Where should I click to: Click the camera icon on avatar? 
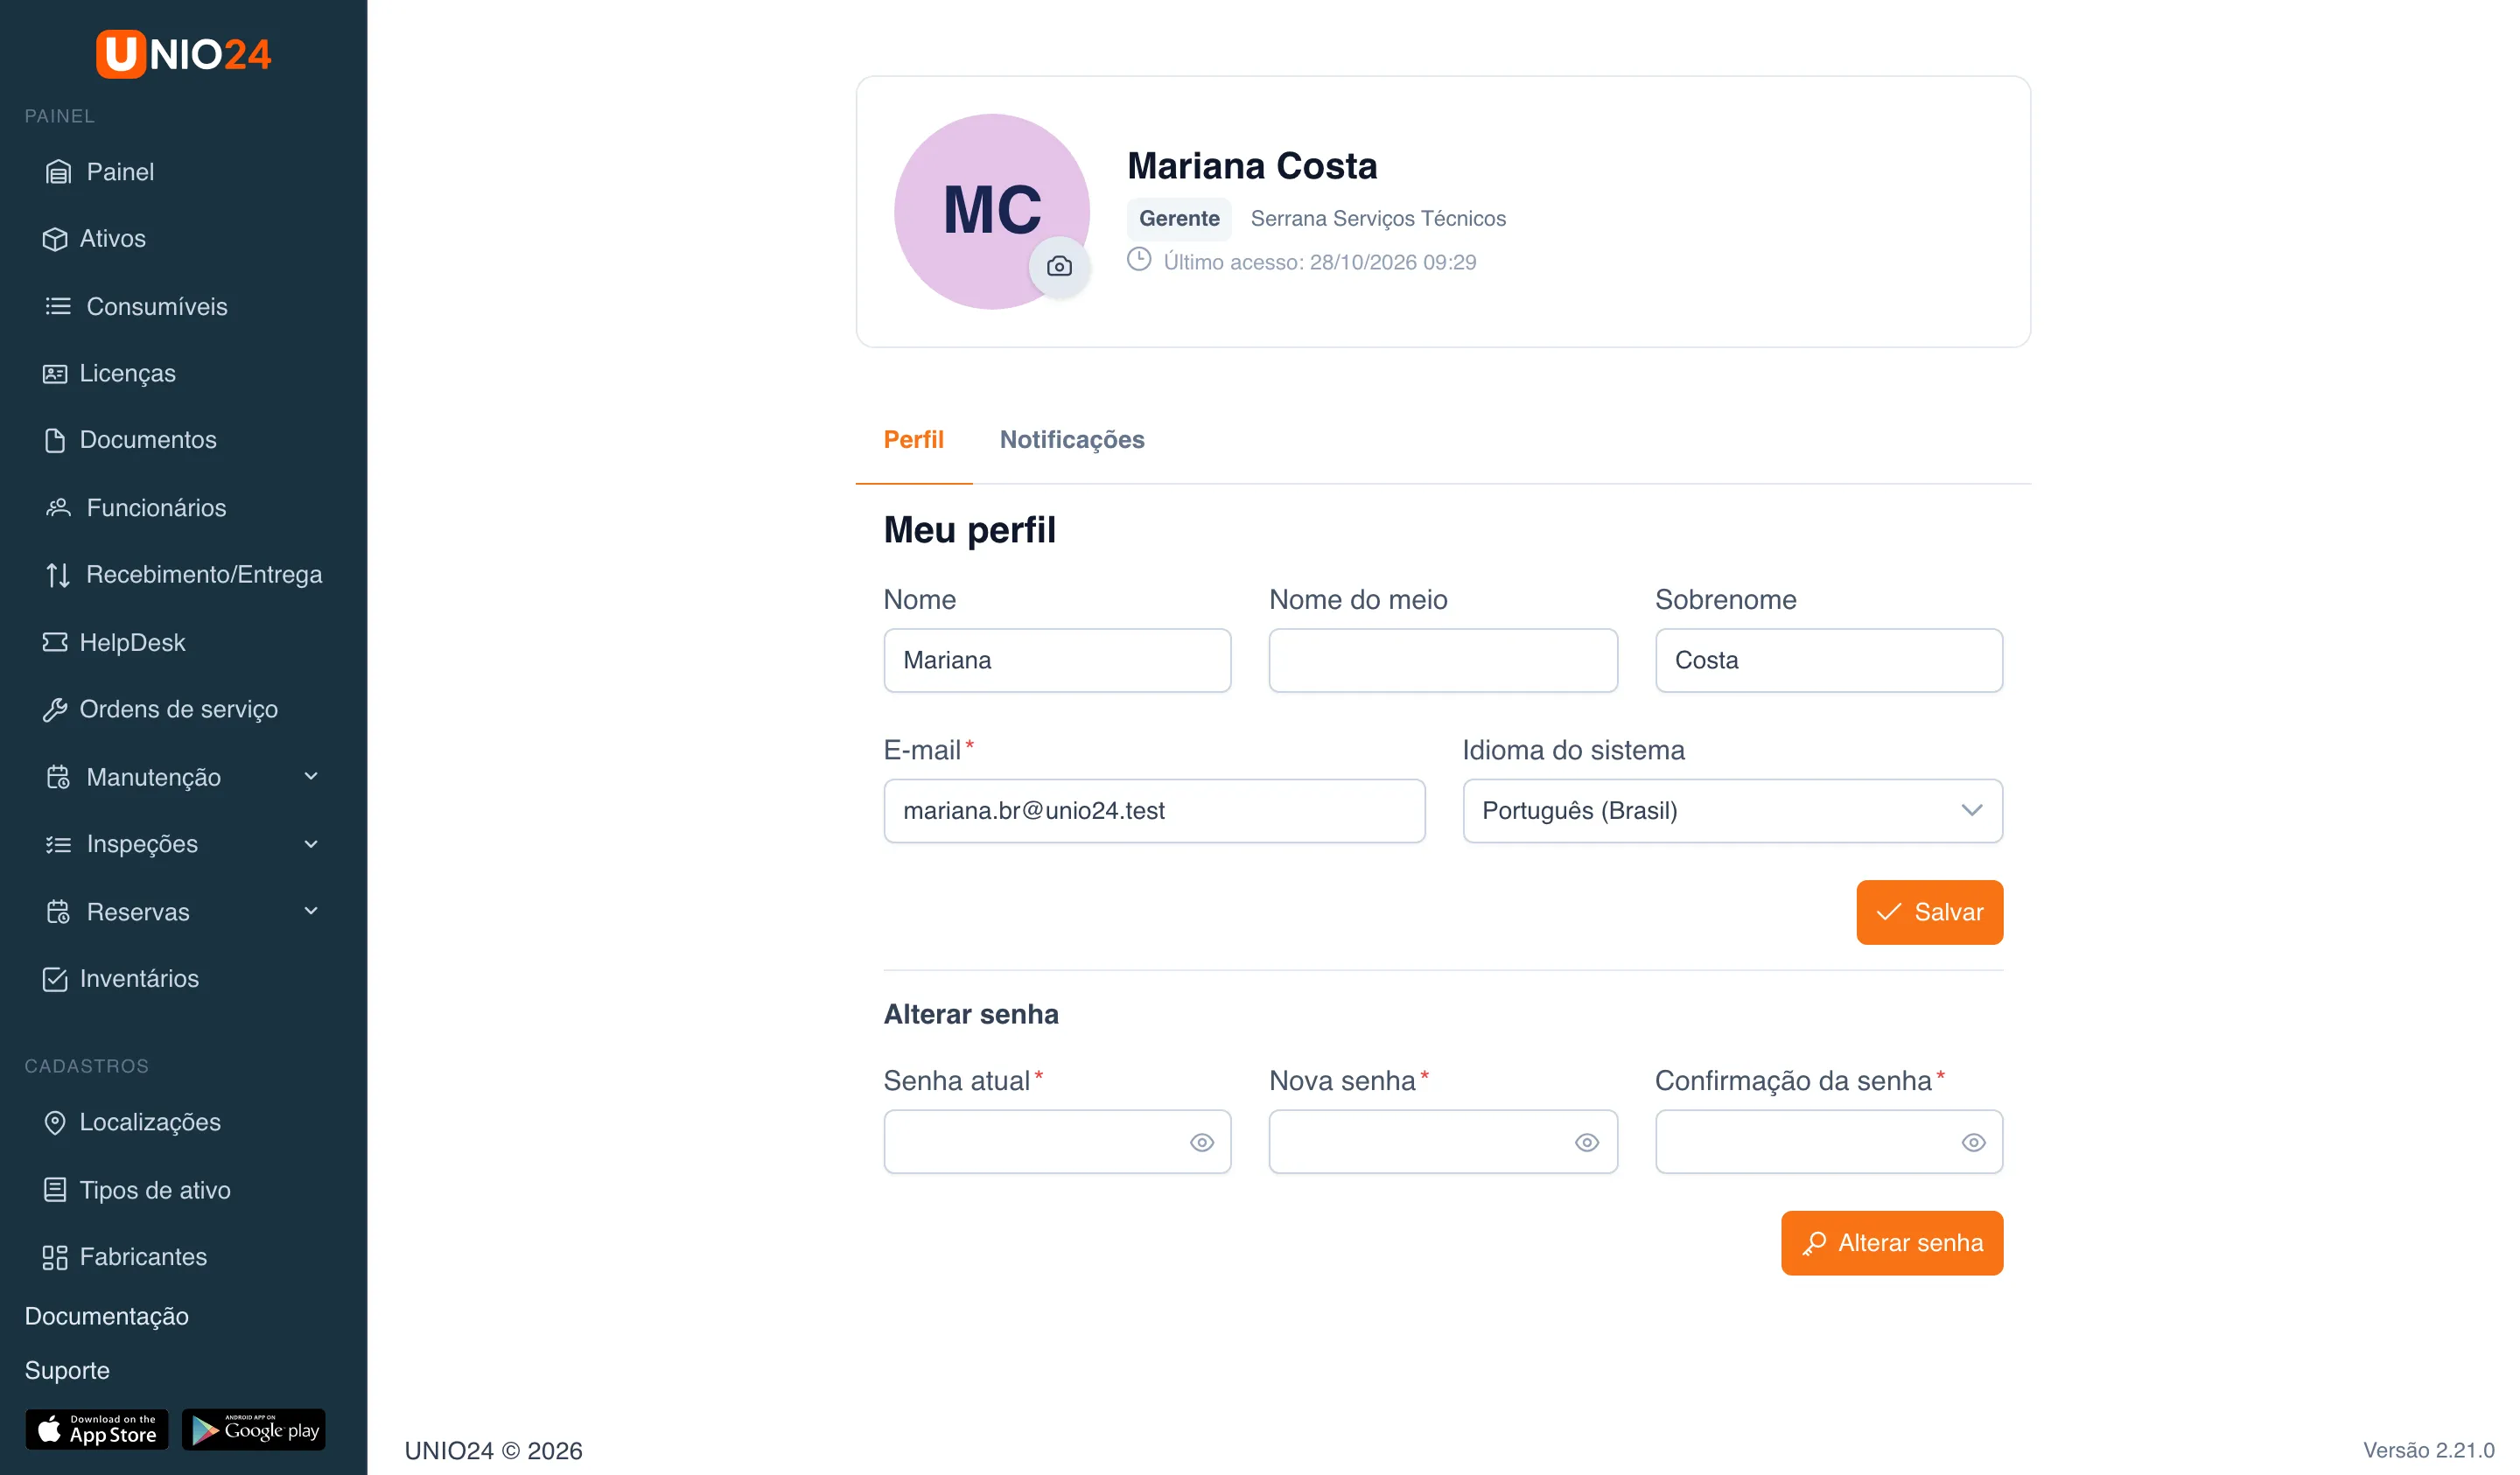pyautogui.click(x=1059, y=266)
